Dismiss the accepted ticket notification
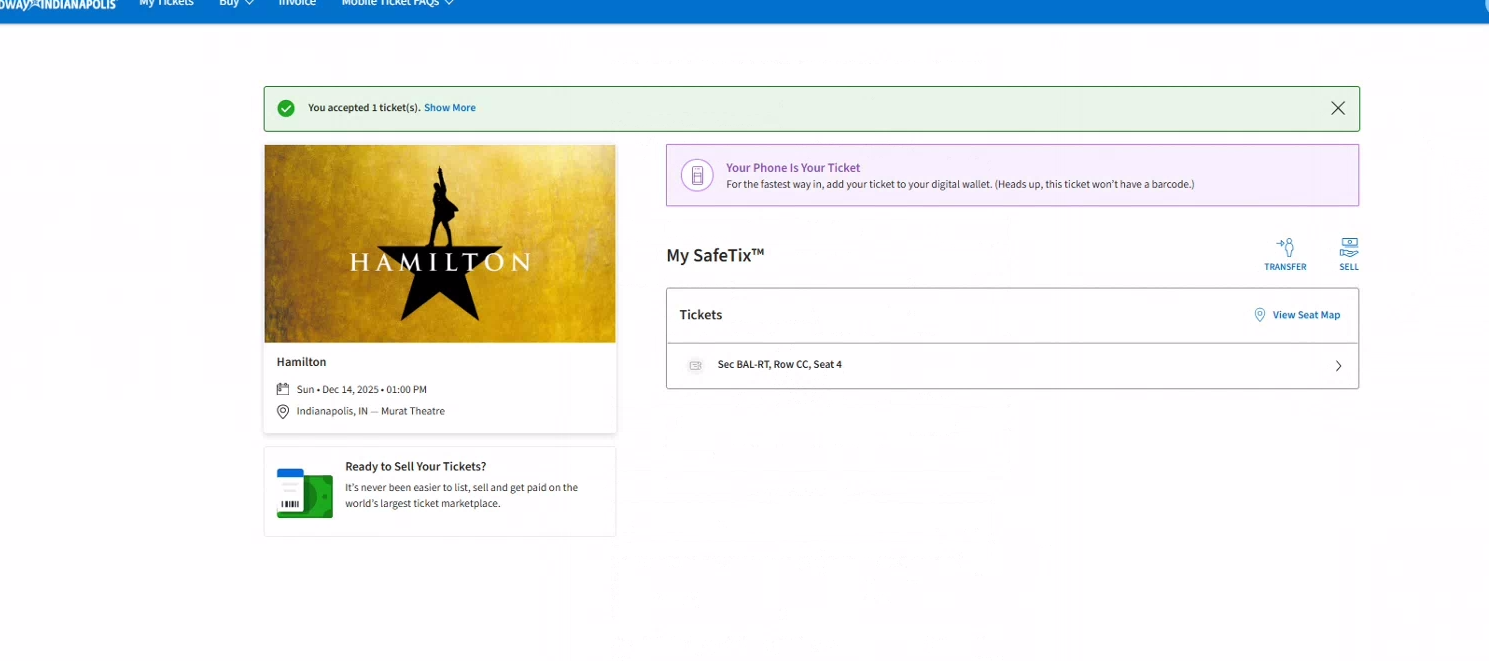 (x=1338, y=108)
